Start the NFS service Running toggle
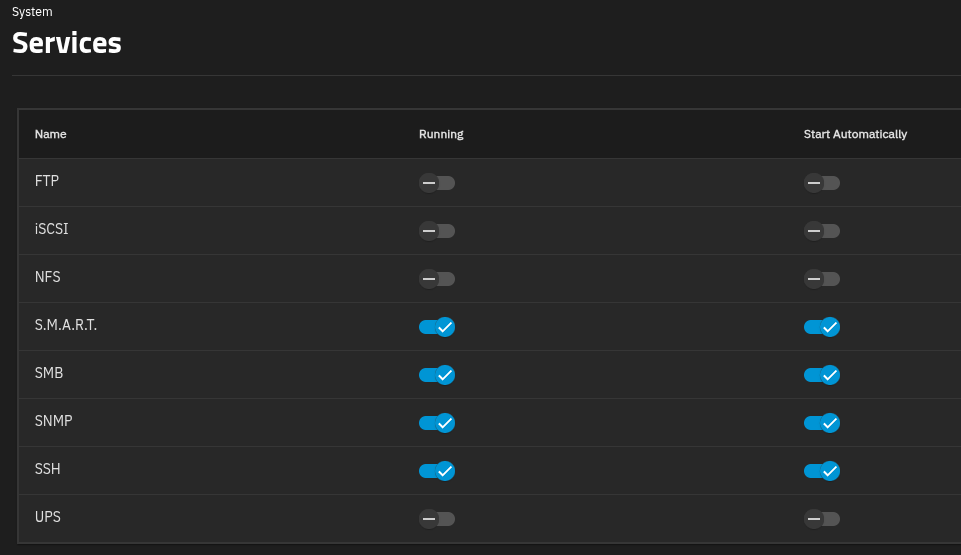This screenshot has height=555, width=961. pos(437,279)
